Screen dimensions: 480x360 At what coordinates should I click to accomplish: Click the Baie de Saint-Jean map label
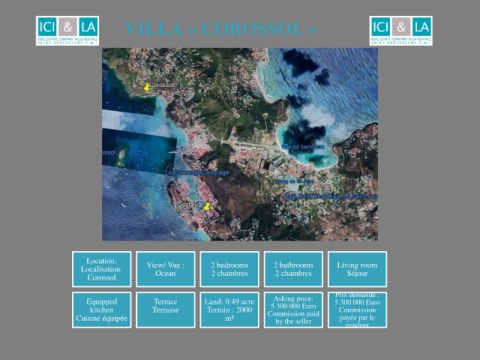(303, 147)
